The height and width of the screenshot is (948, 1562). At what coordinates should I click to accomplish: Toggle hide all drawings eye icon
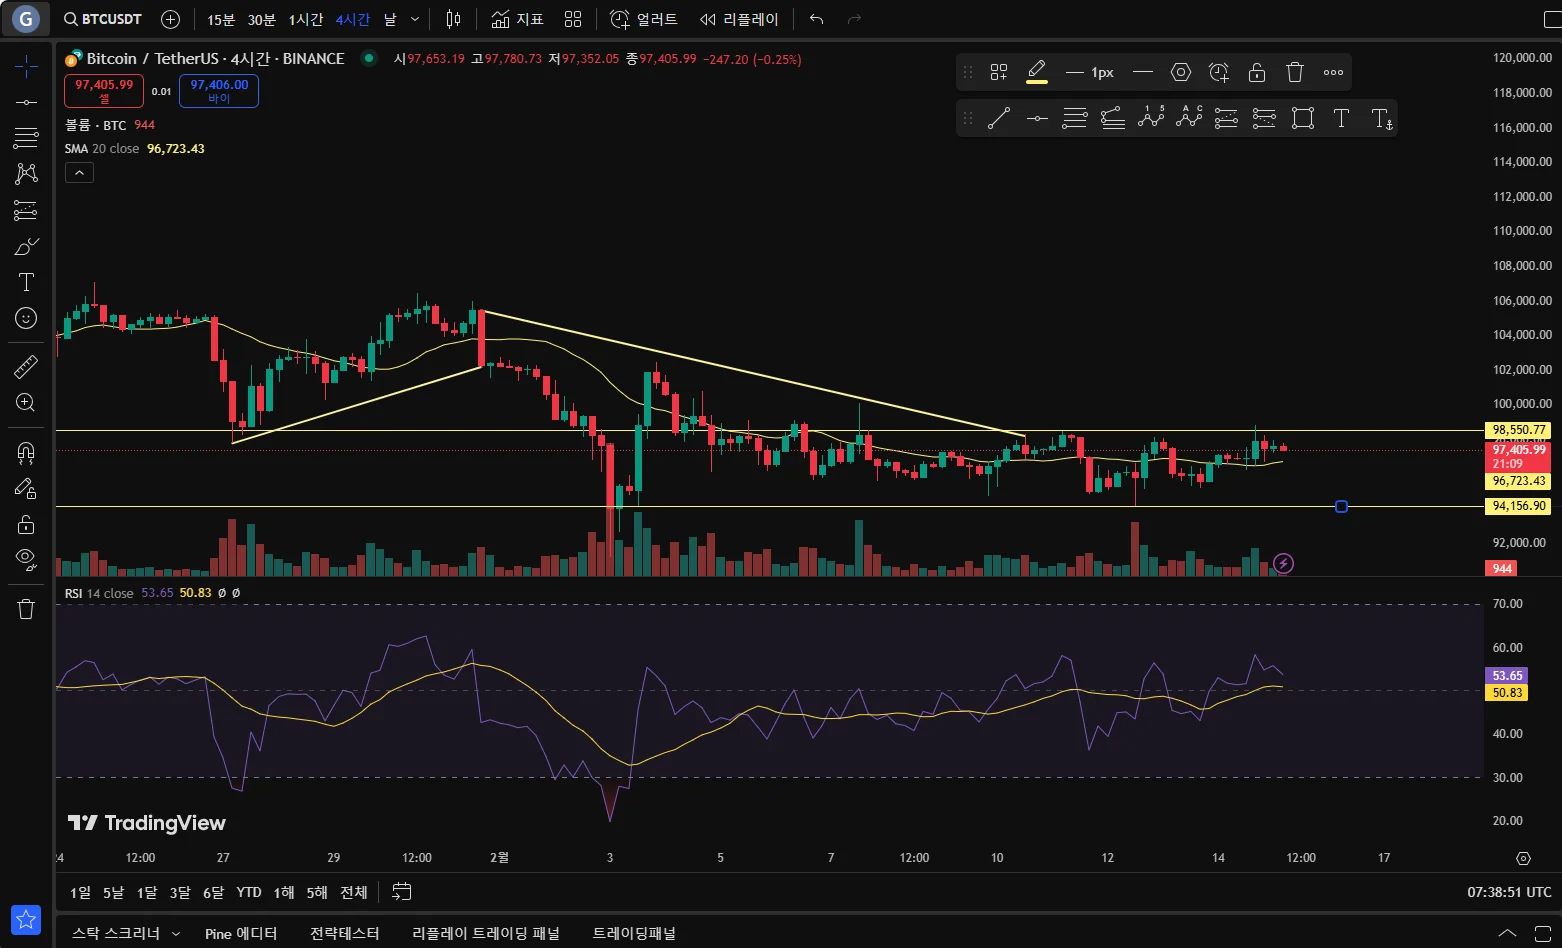26,559
